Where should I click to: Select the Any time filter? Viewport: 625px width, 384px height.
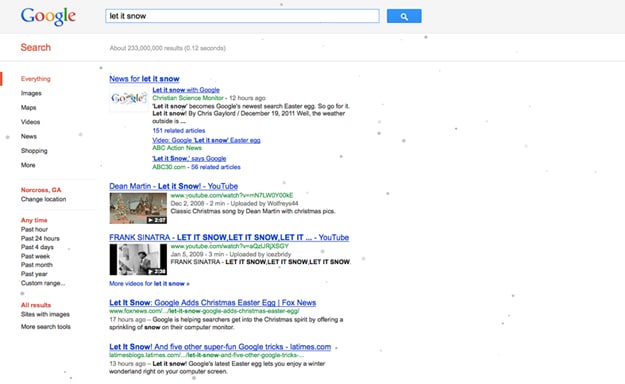[x=34, y=220]
